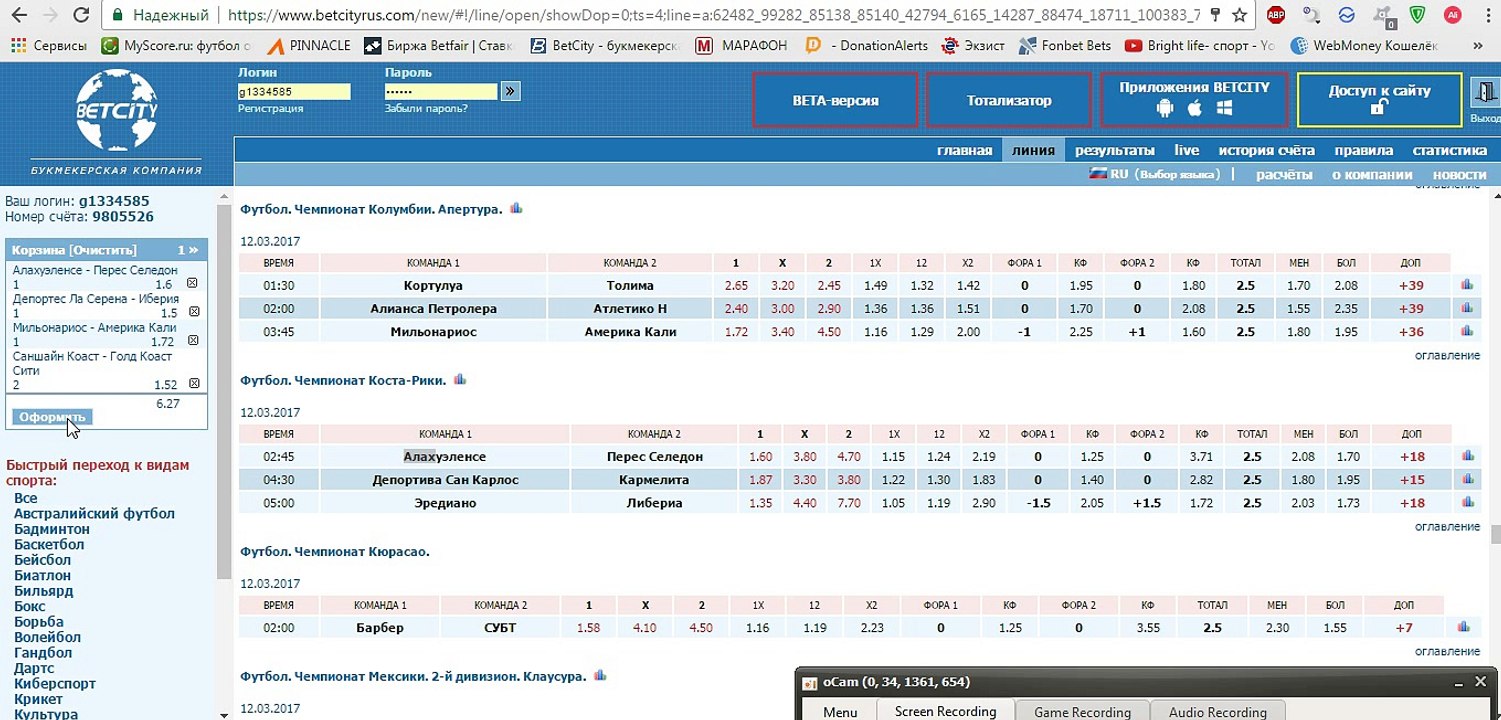Expand +39 extra markets for Кортулуа

[x=1411, y=286]
